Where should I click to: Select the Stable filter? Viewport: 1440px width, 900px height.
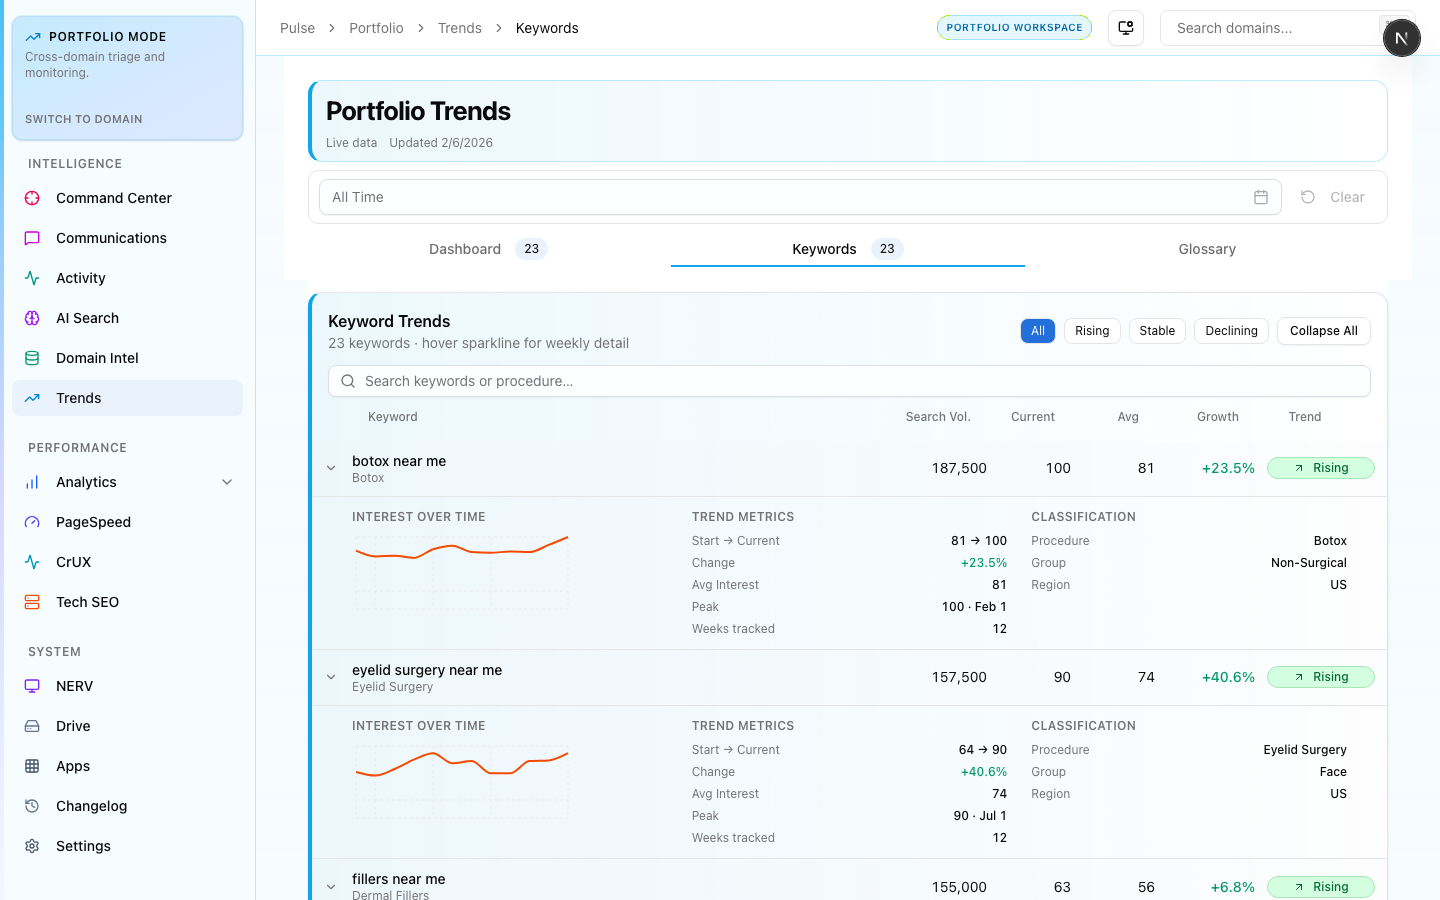coord(1157,331)
